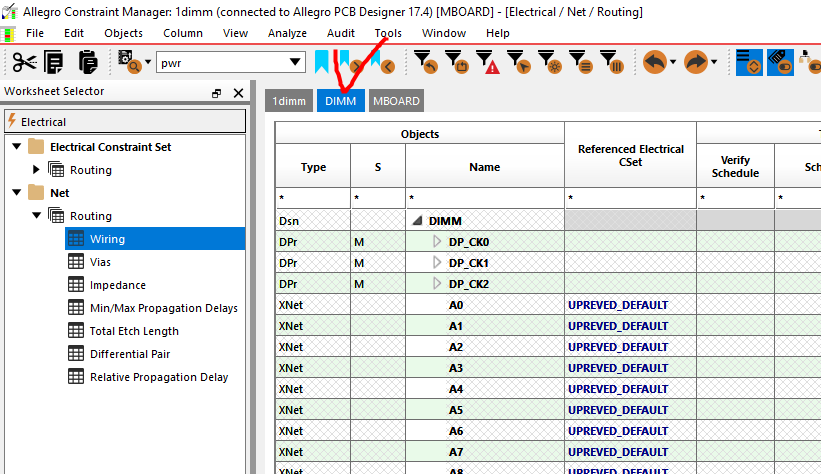Expand the DP_CK0 differential pair
The height and width of the screenshot is (474, 821).
437,241
